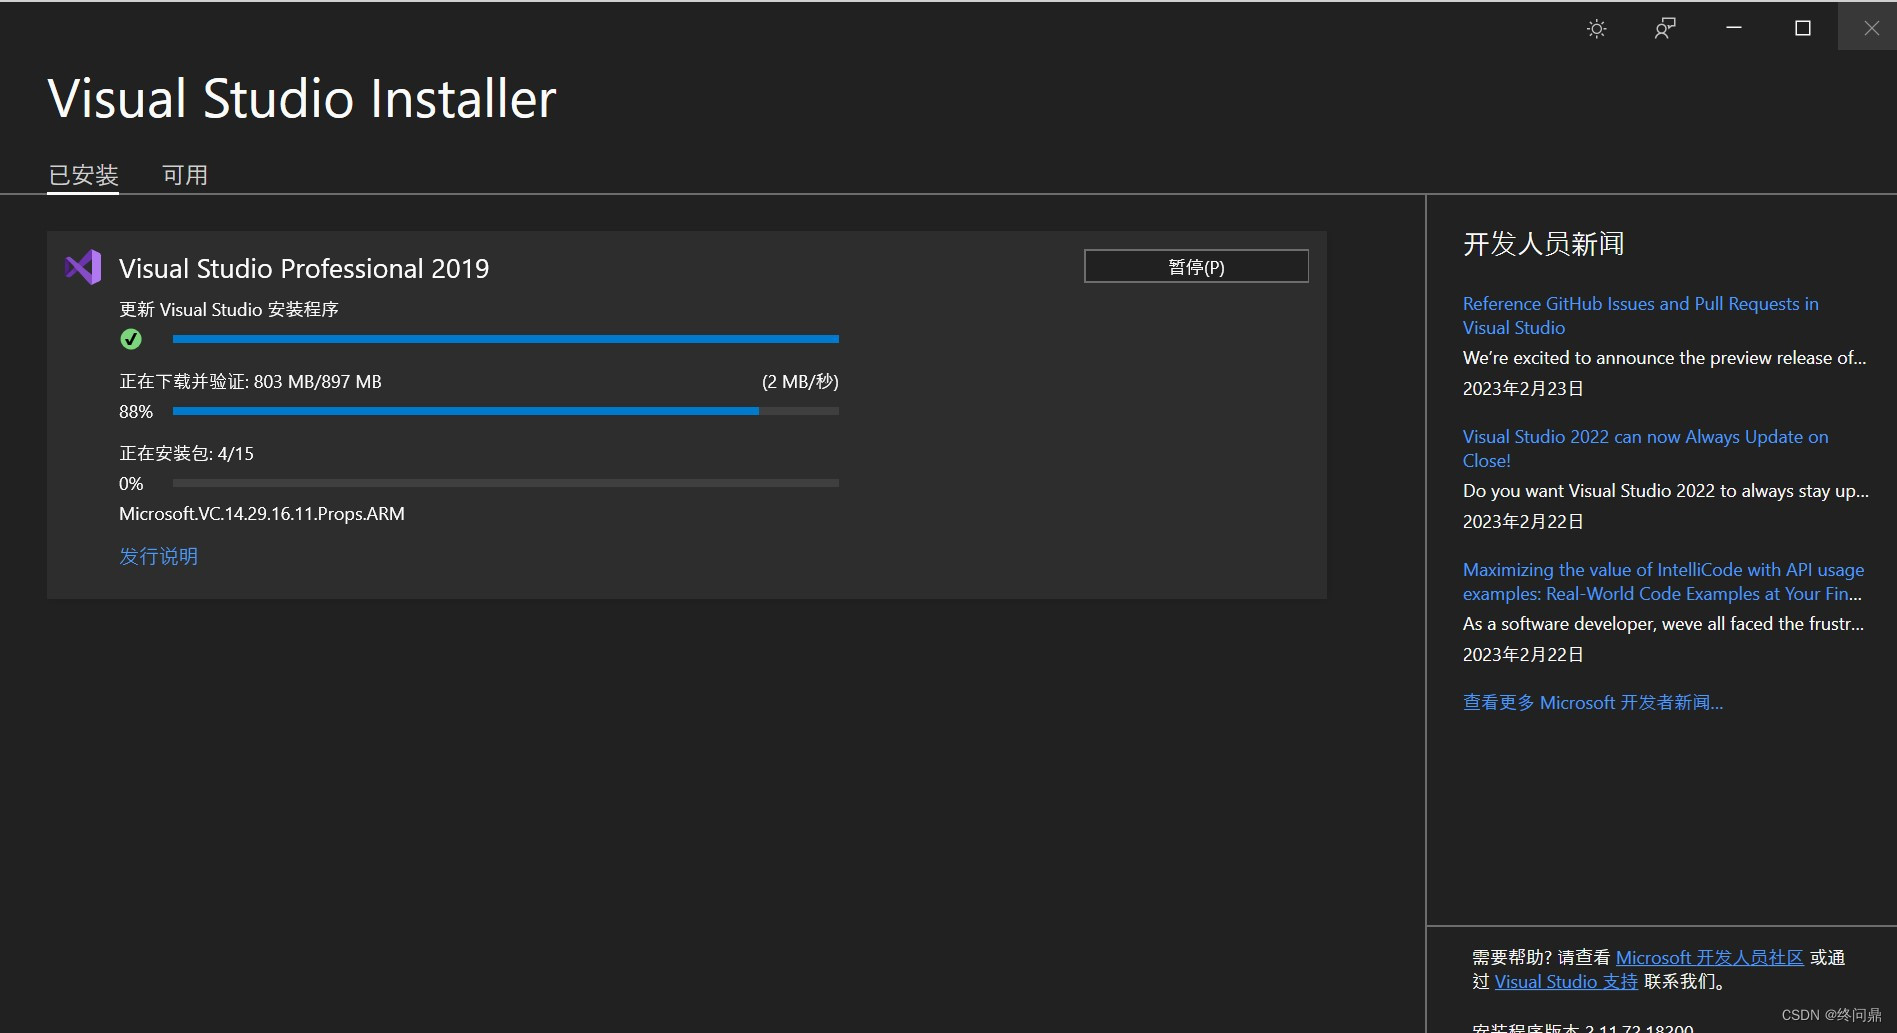The image size is (1897, 1033).
Task: Open Visual Studio 2022 Always Update on Close article
Action: click(x=1645, y=448)
